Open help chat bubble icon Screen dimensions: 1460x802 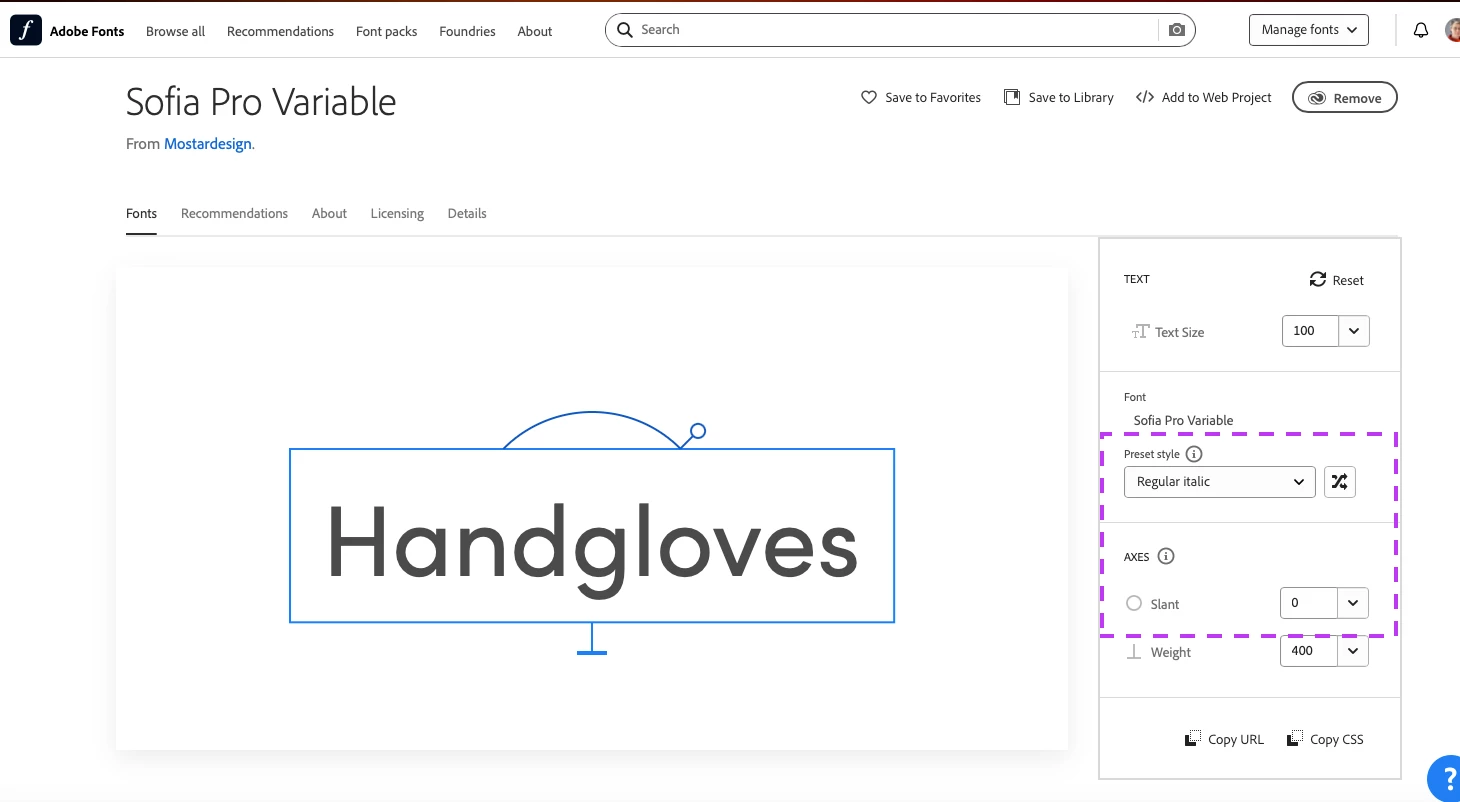1444,778
